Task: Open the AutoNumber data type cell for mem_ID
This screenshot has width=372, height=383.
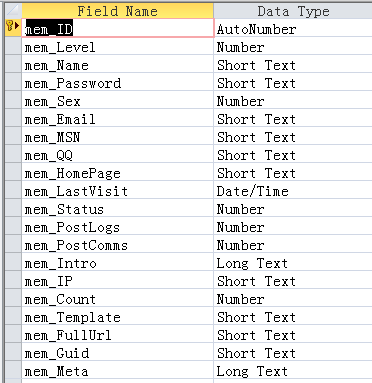Action: click(x=293, y=28)
